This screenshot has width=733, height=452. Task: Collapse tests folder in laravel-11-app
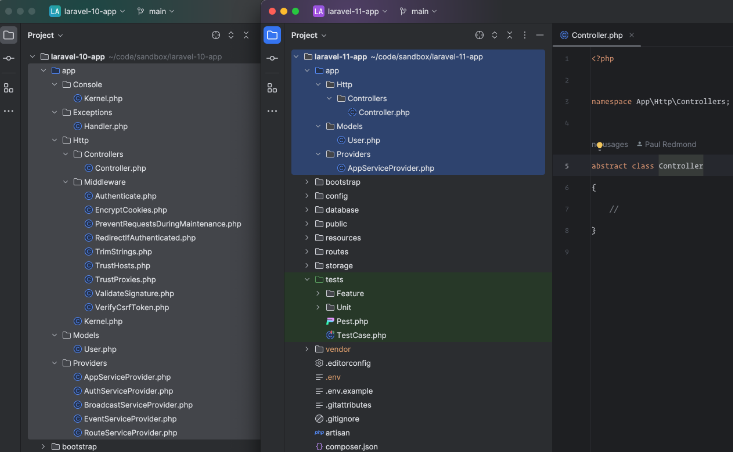(x=307, y=280)
